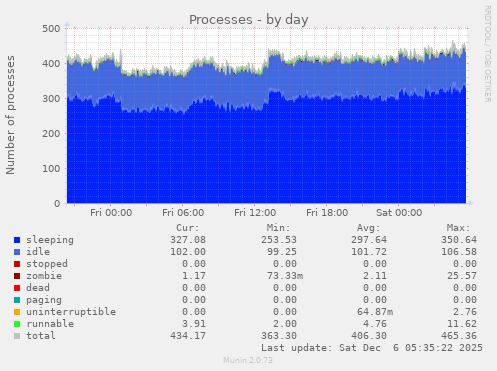Screen dimensions: 497x371
Task: Click the stopped legend color swatch
Action: click(17, 264)
